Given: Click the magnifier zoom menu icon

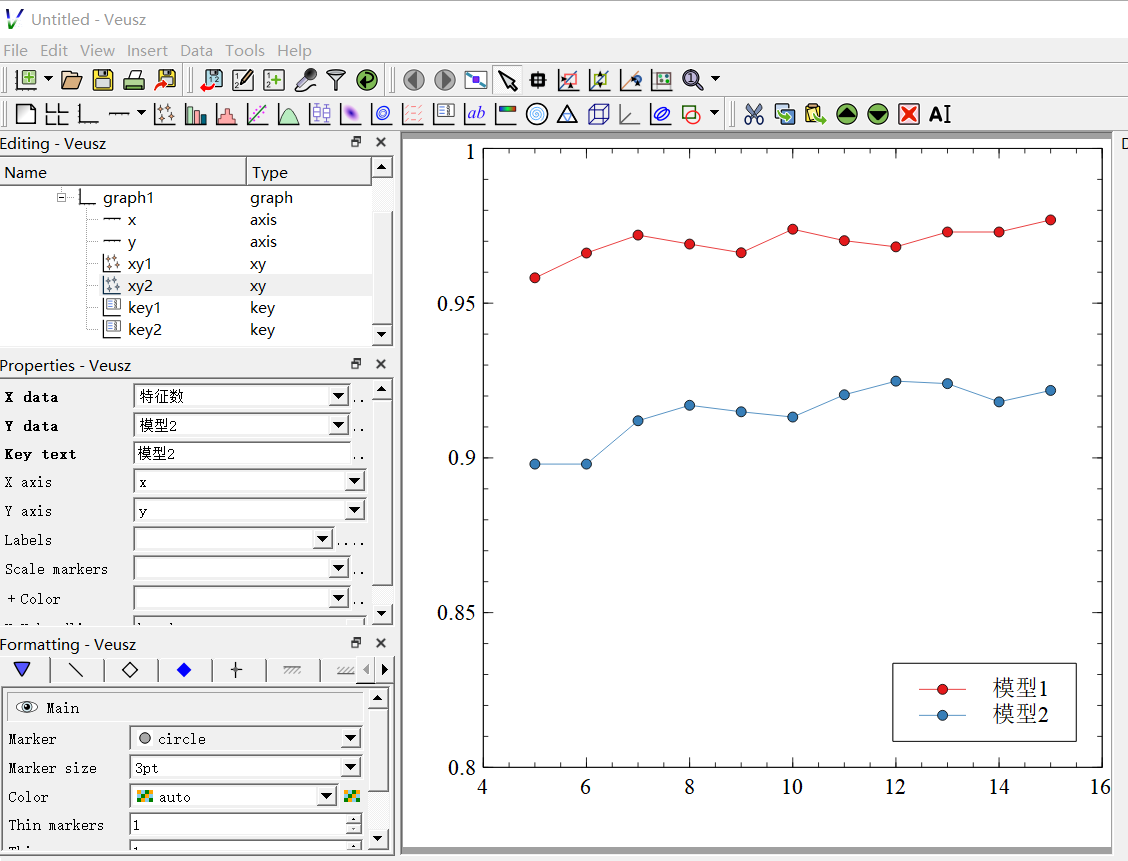Looking at the screenshot, I should pos(693,80).
